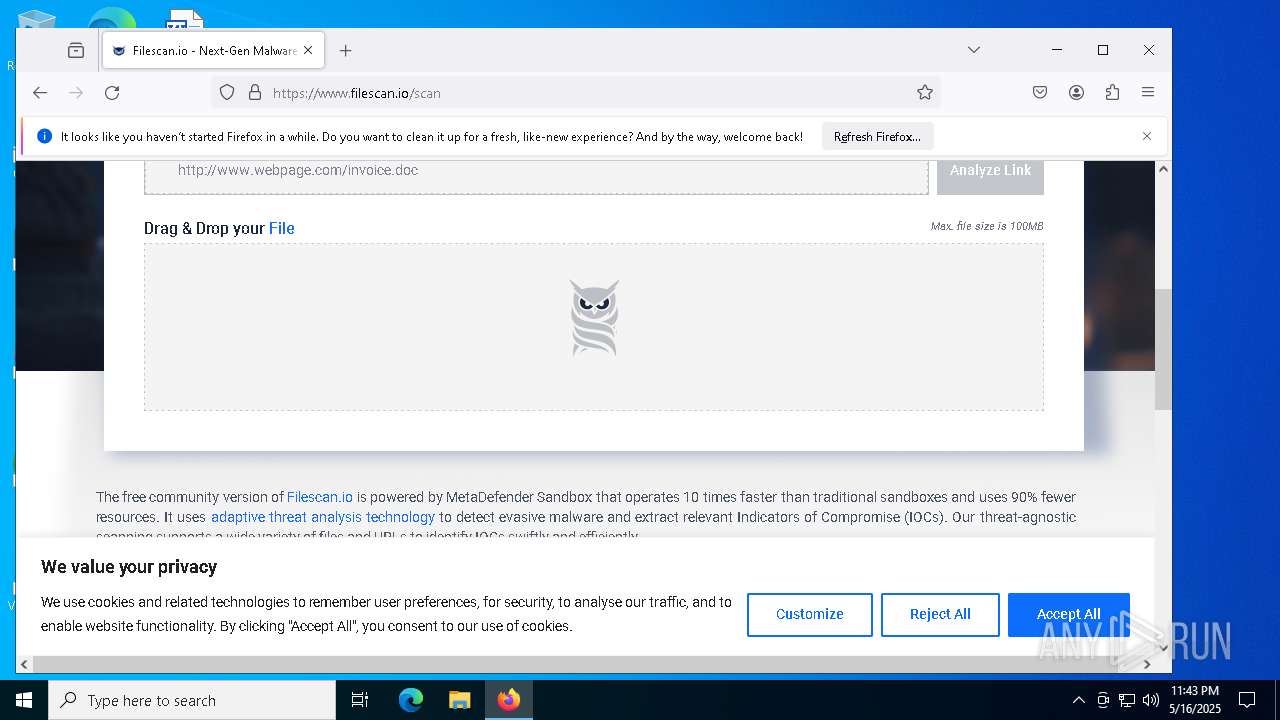Image resolution: width=1280 pixels, height=720 pixels.
Task: Open the volume tray icon
Action: coord(1150,700)
